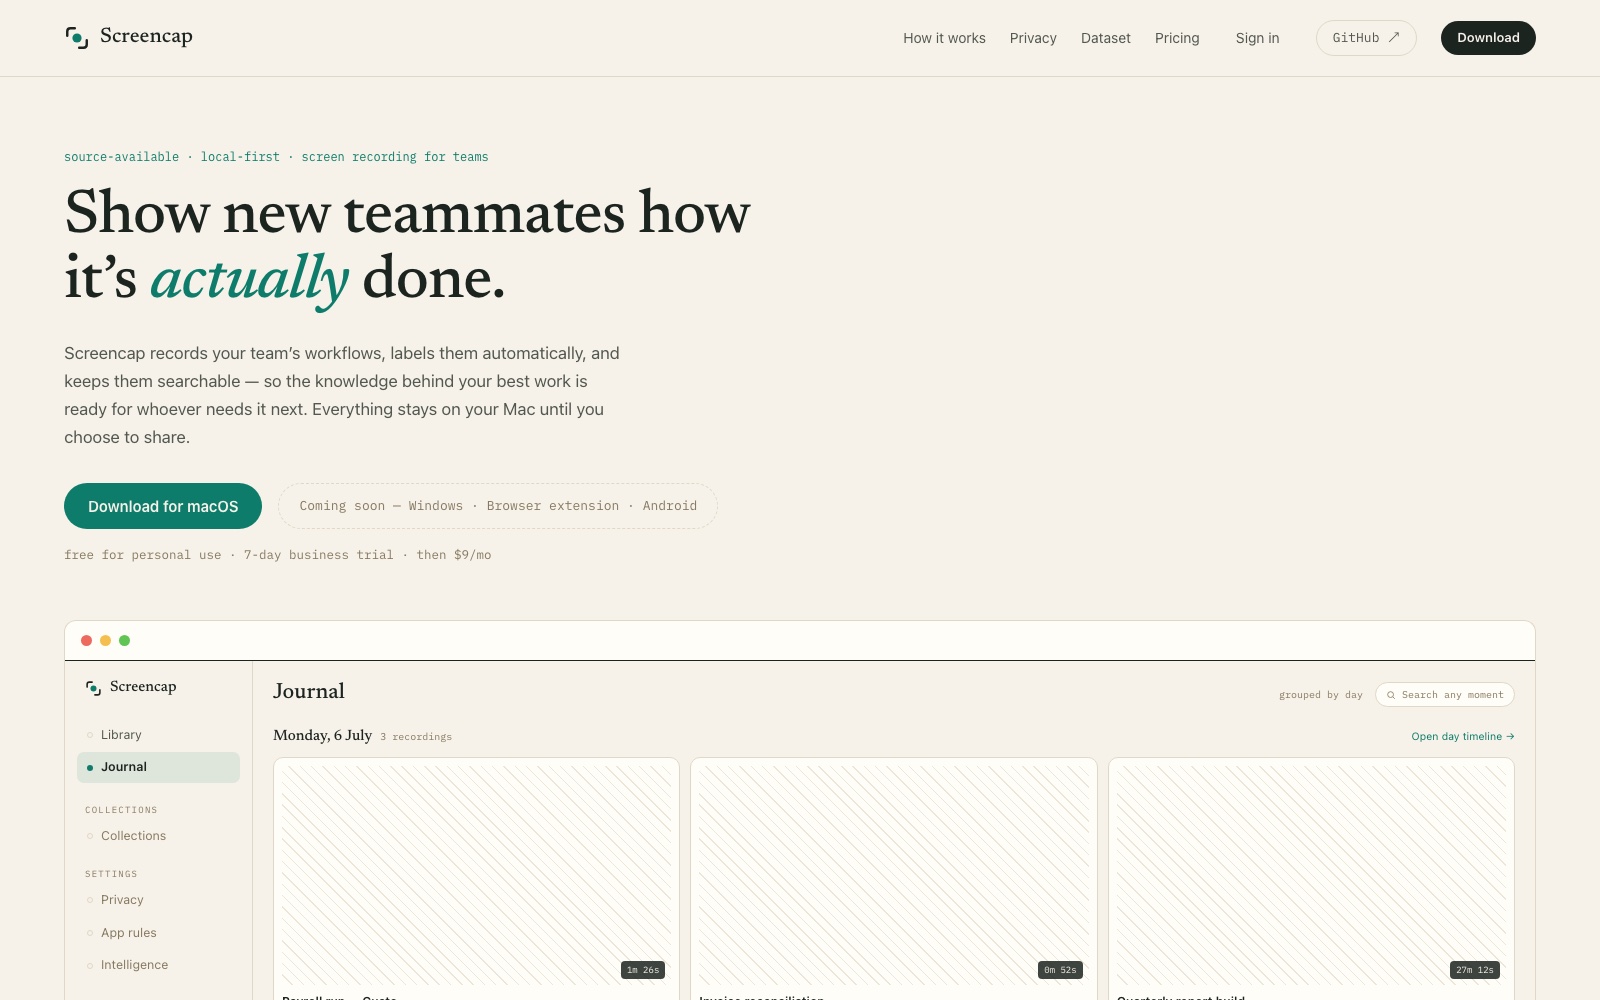
Task: Open day timeline link
Action: pyautogui.click(x=1463, y=737)
